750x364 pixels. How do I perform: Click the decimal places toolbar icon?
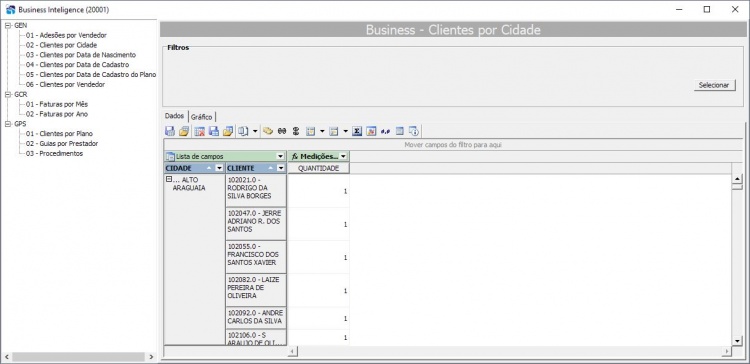385,131
